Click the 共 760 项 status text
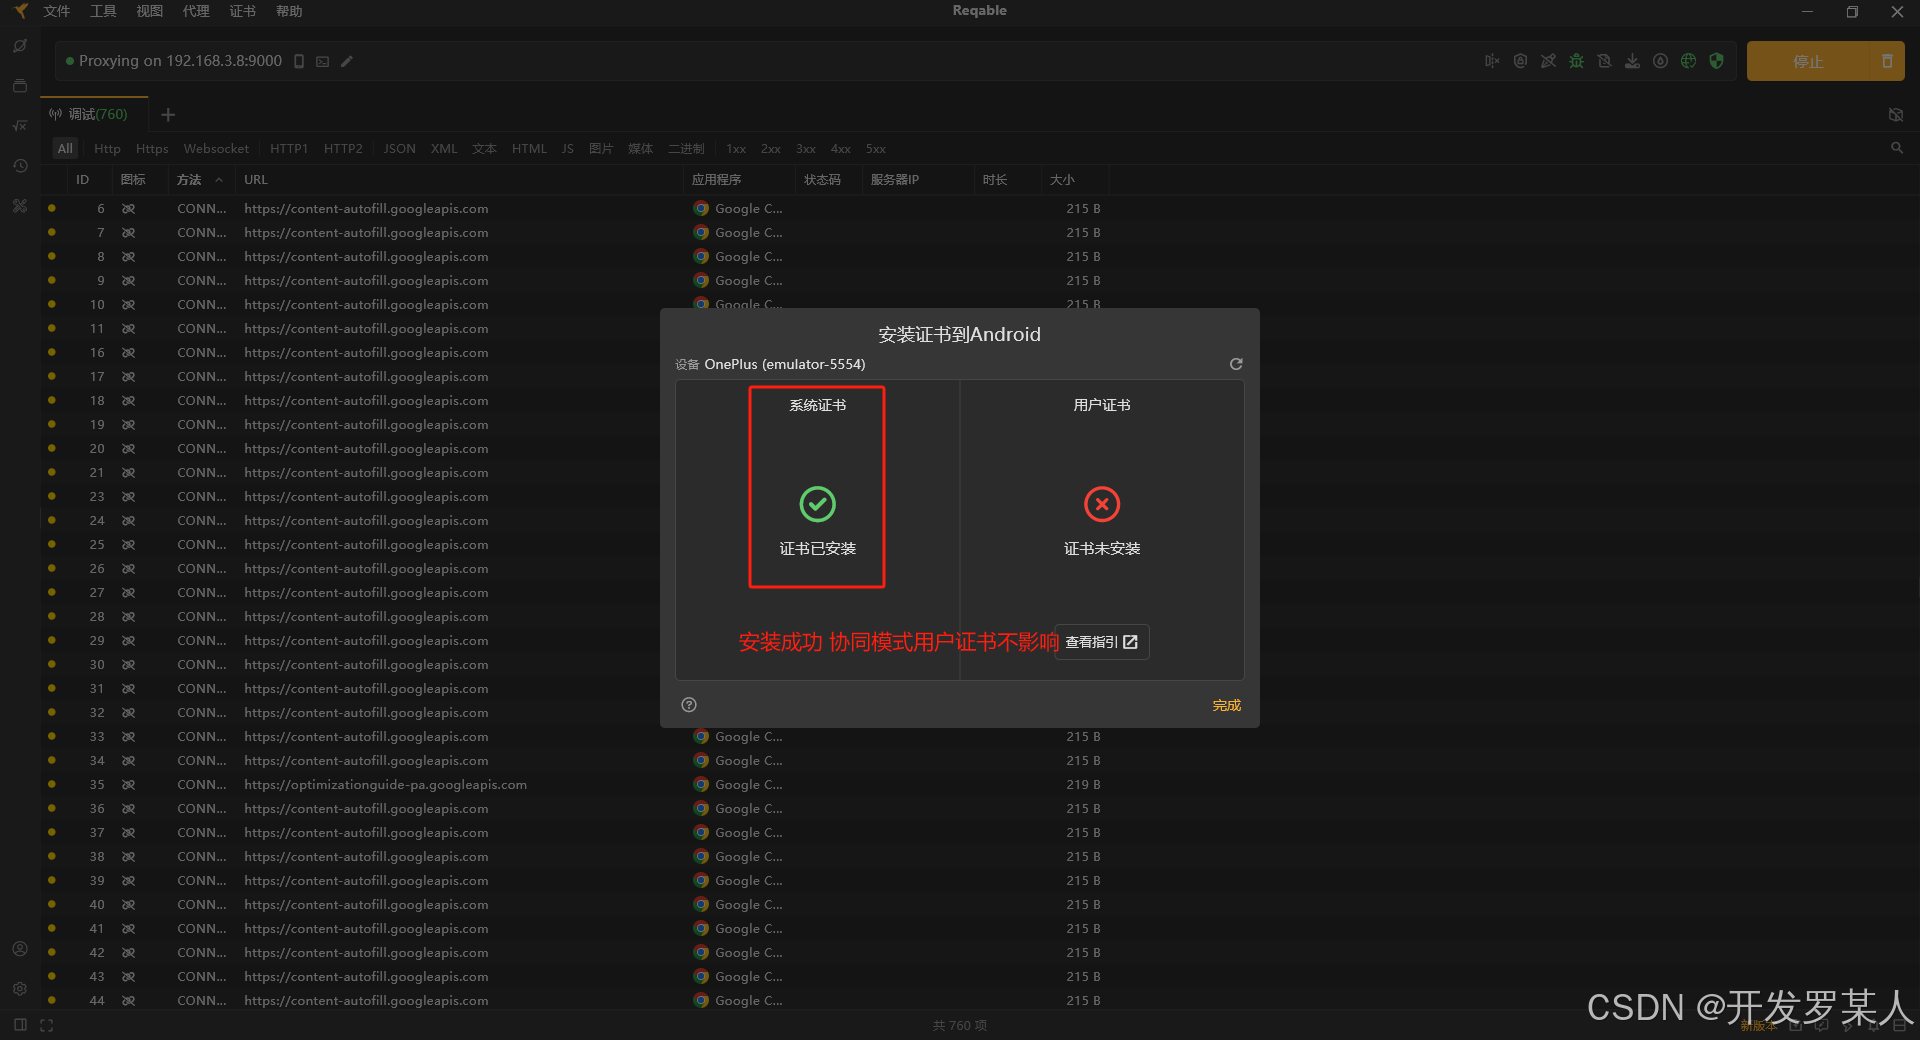1920x1040 pixels. (x=960, y=1026)
